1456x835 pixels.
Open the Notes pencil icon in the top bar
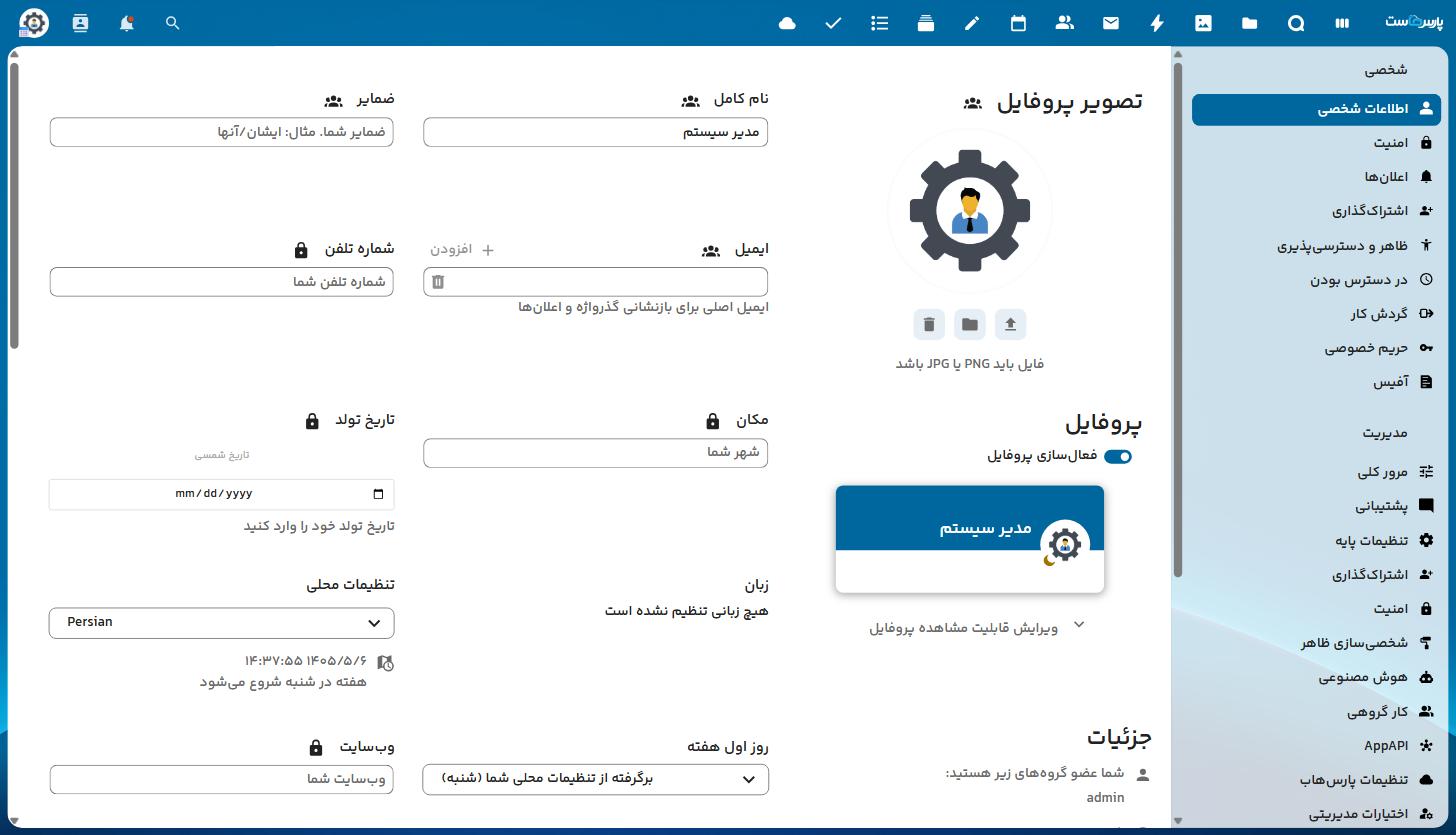(972, 23)
